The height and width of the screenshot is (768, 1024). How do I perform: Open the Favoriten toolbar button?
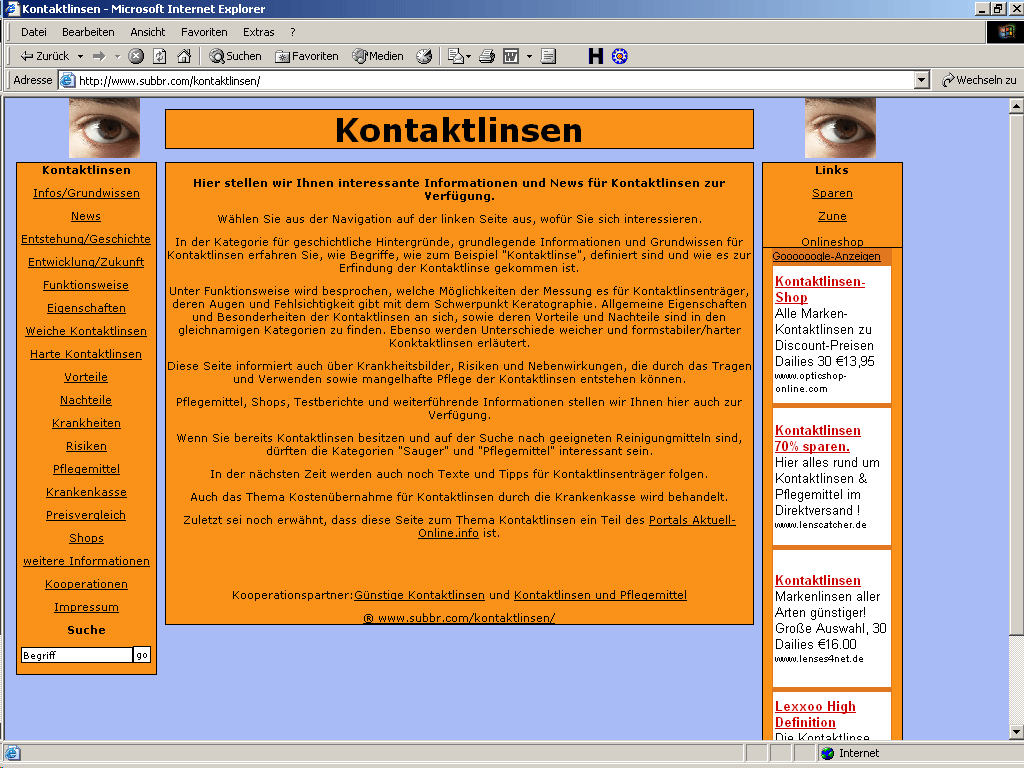click(307, 56)
